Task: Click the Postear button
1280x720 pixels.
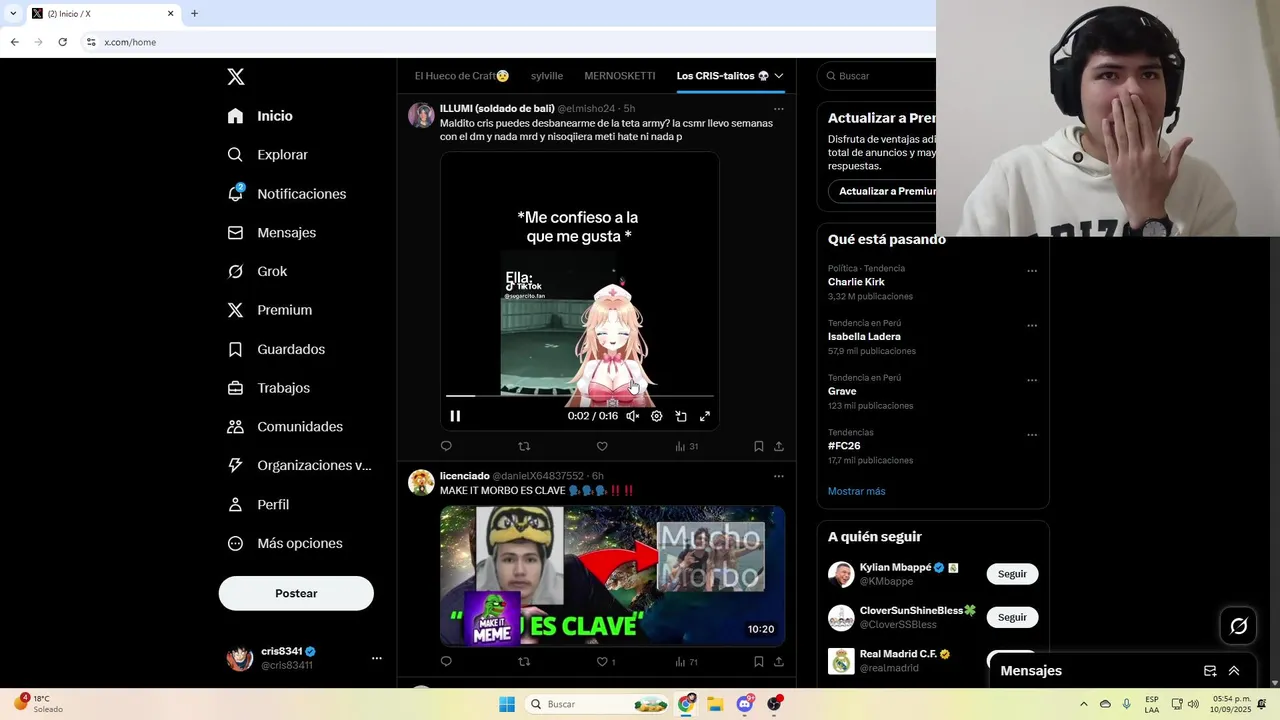Action: [x=296, y=593]
